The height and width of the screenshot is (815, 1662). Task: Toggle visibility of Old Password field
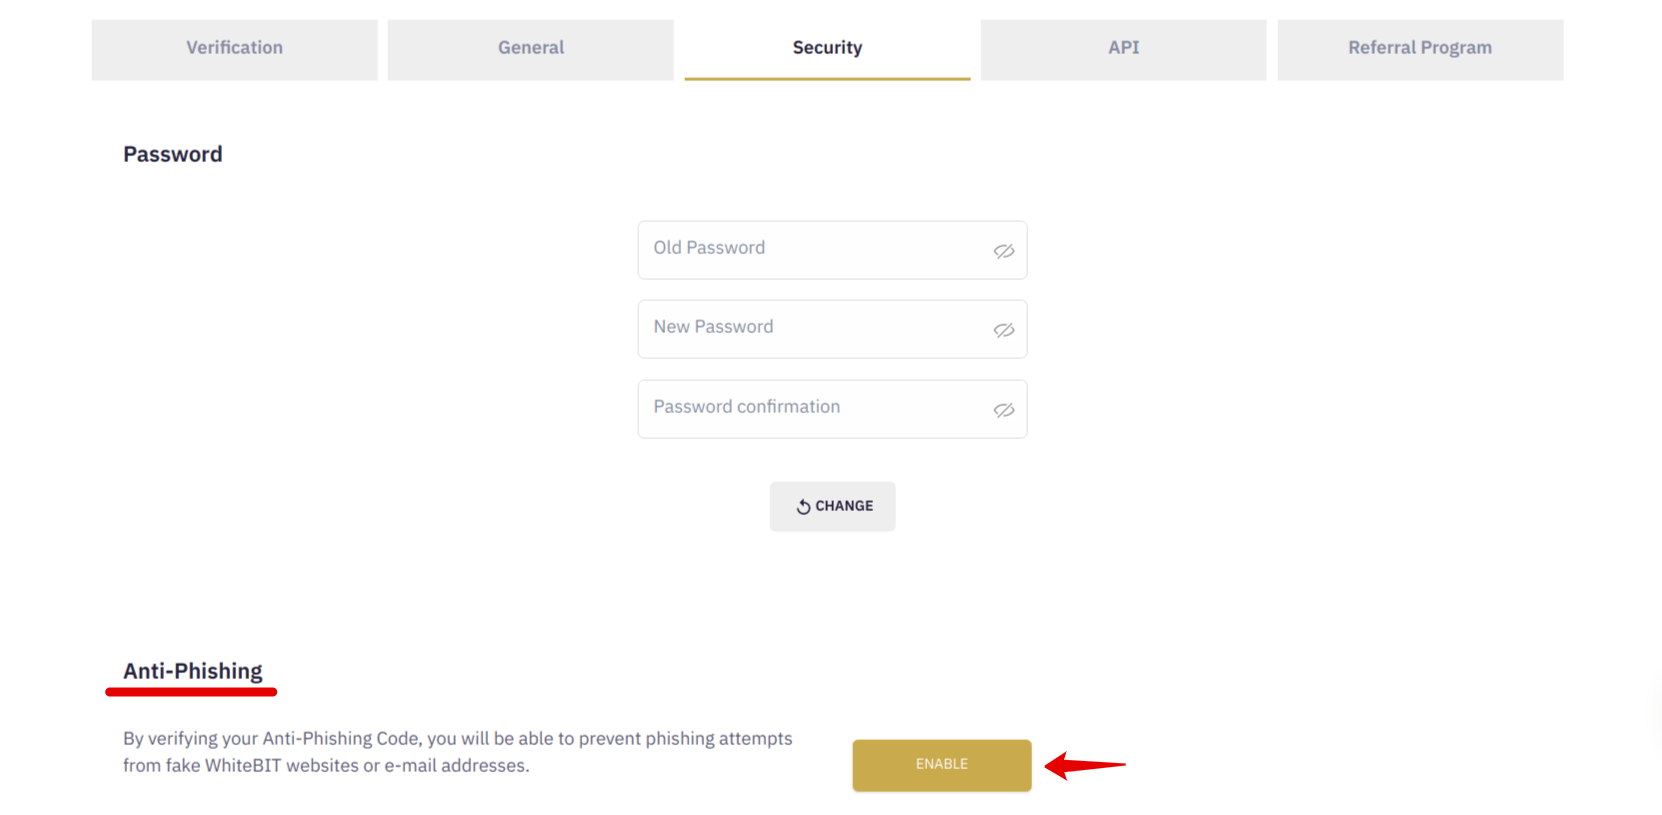pyautogui.click(x=1004, y=251)
